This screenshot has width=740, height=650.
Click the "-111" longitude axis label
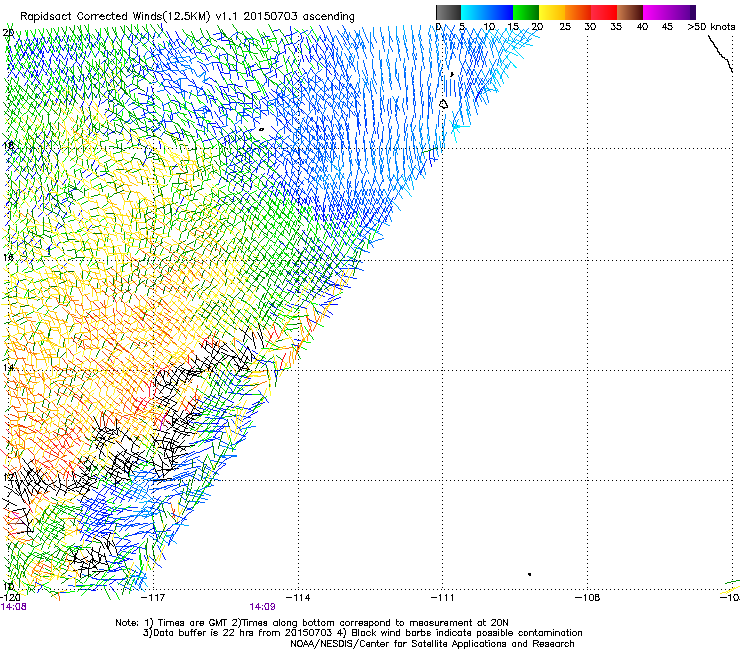click(443, 598)
